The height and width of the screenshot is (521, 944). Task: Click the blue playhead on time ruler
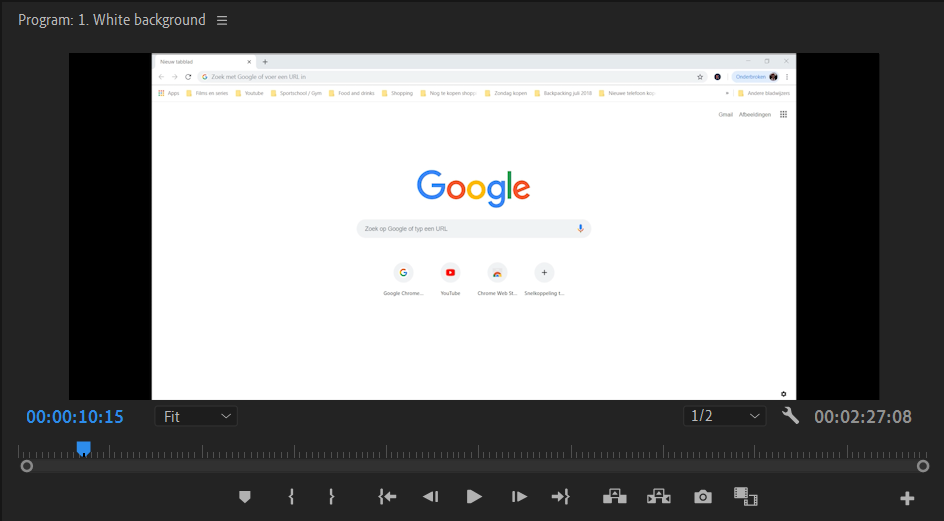click(84, 449)
